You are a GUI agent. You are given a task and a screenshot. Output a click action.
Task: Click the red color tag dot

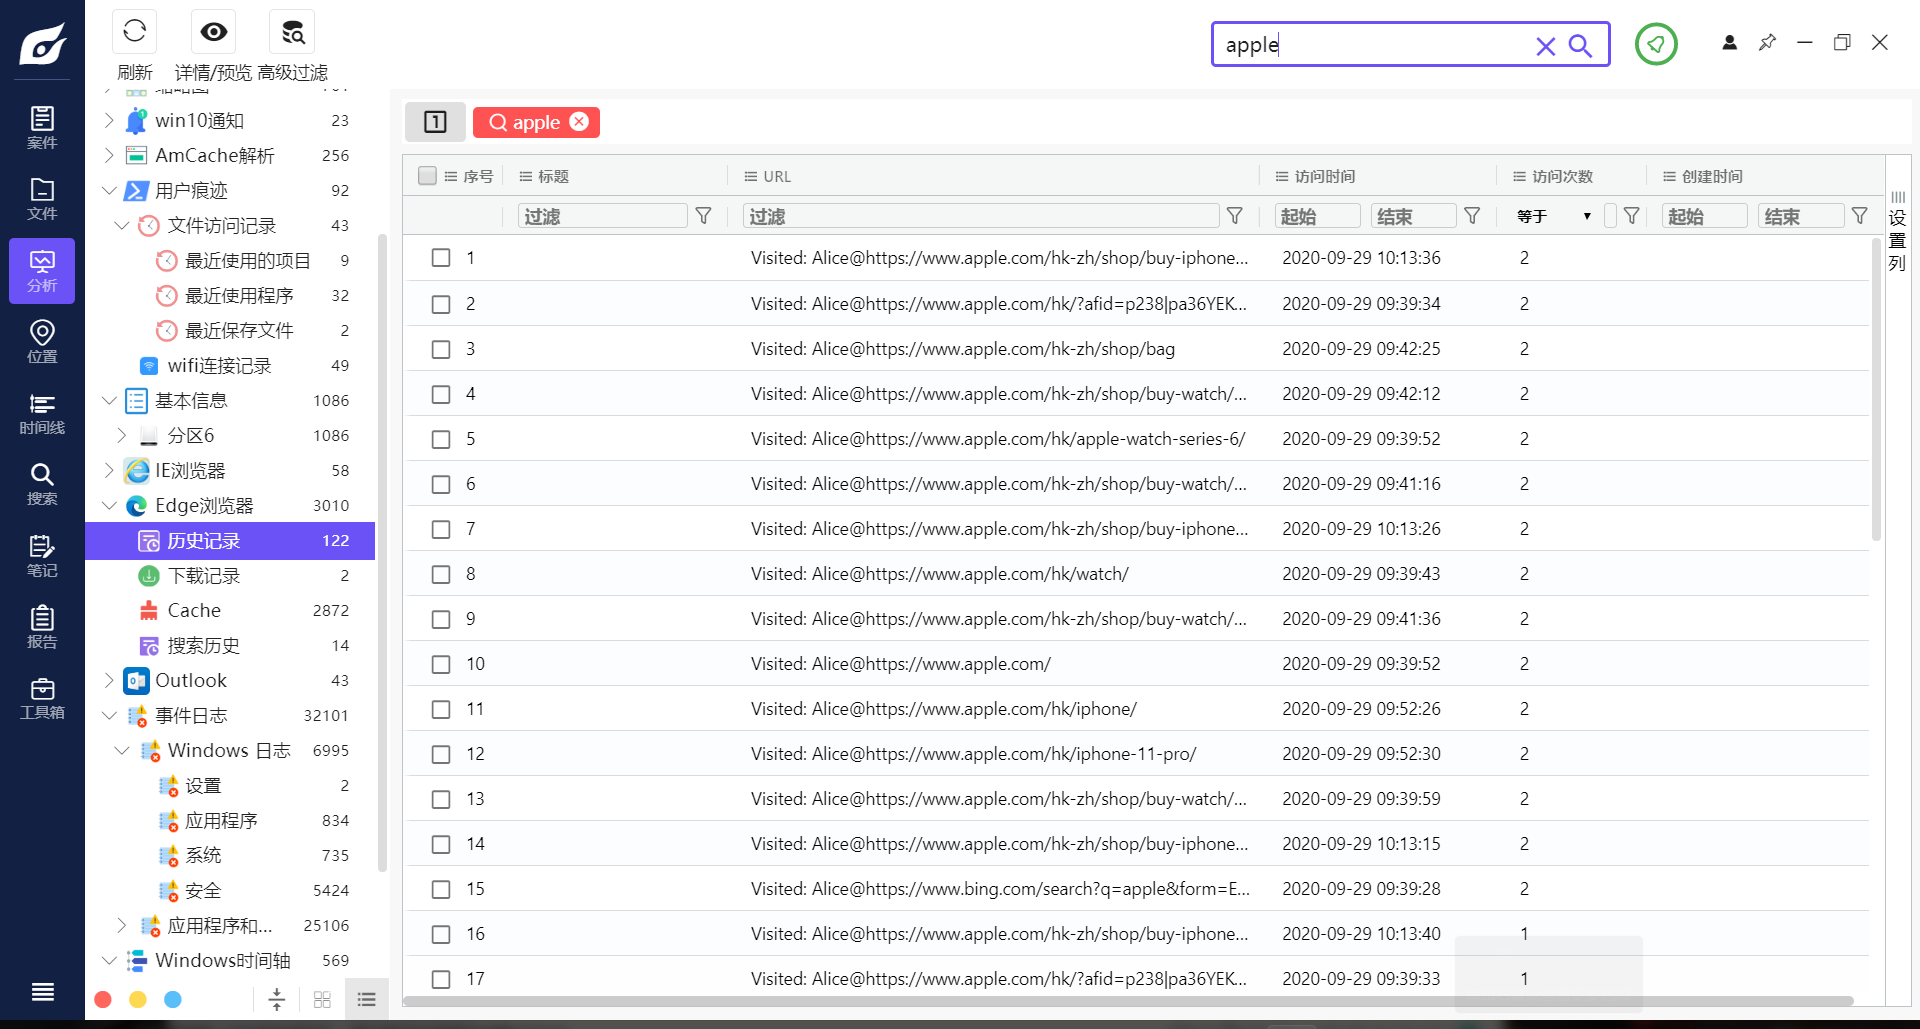click(103, 999)
